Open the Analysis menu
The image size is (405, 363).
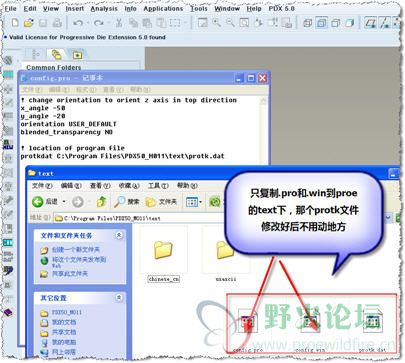104,8
